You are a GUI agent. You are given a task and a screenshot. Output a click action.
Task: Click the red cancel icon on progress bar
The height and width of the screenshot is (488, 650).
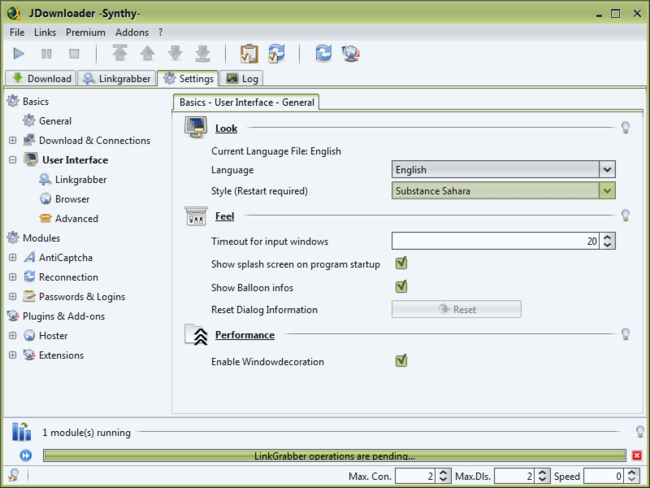pyautogui.click(x=637, y=456)
